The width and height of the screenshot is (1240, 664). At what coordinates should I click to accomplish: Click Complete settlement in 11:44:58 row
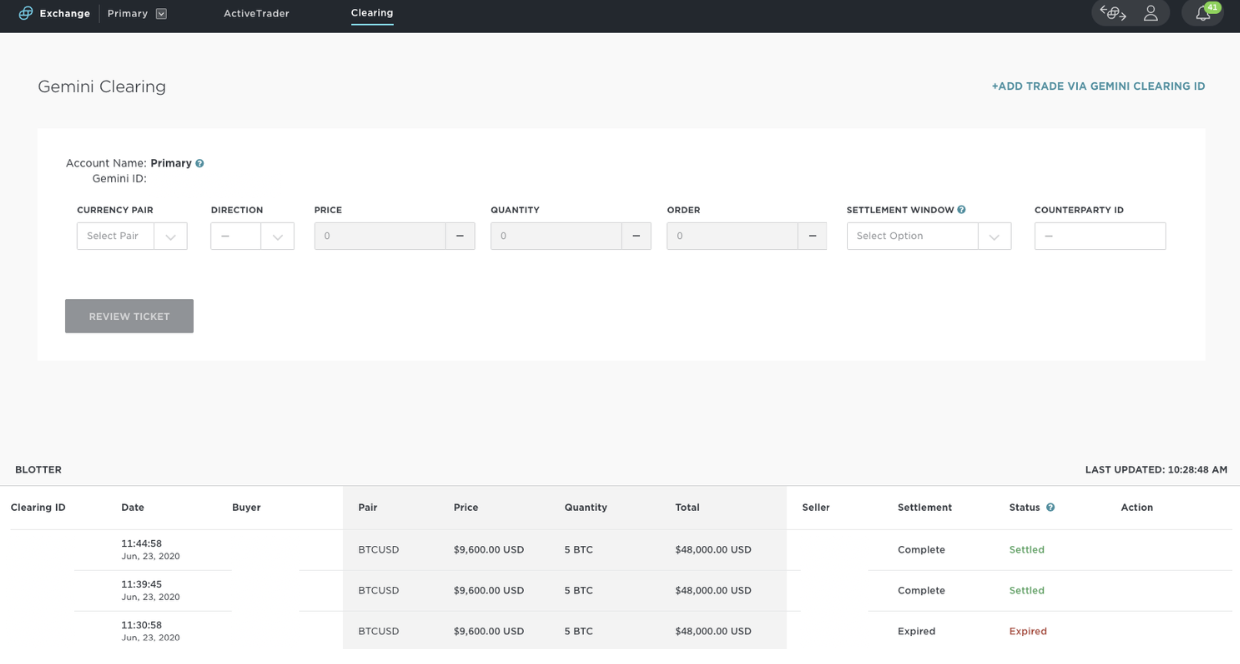click(921, 549)
